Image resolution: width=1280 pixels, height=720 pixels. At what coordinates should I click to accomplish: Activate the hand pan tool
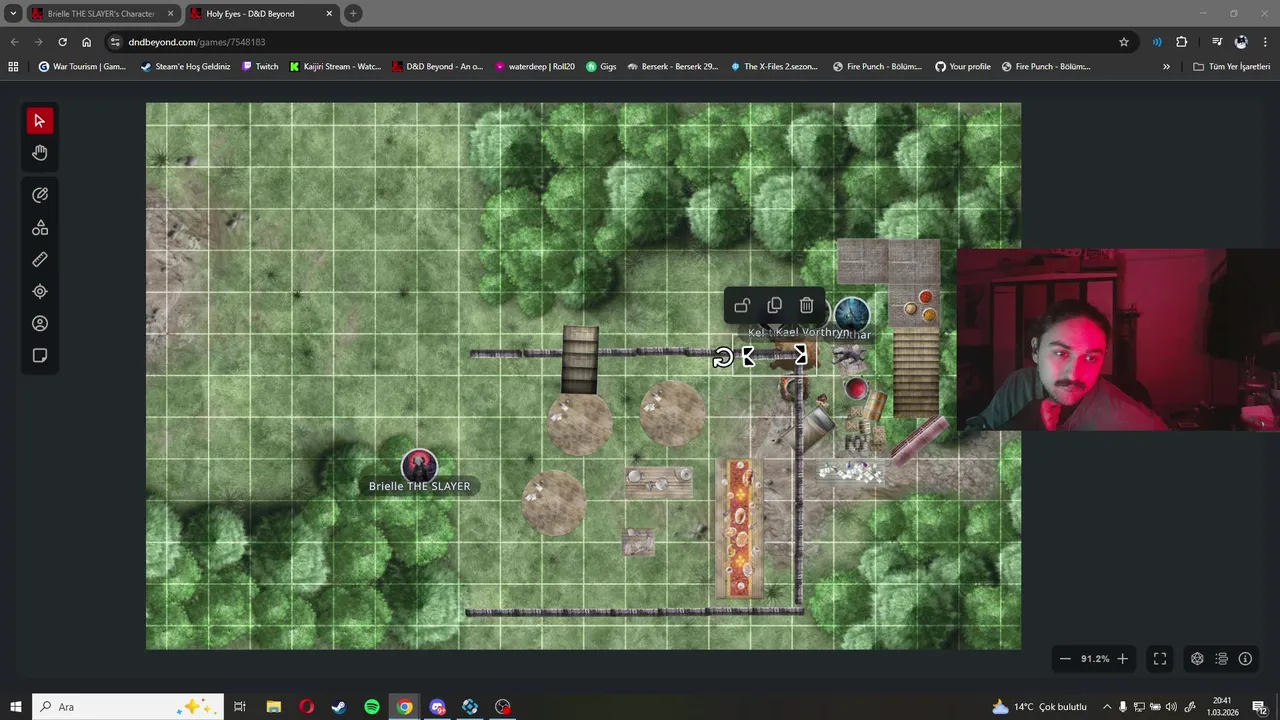click(40, 153)
